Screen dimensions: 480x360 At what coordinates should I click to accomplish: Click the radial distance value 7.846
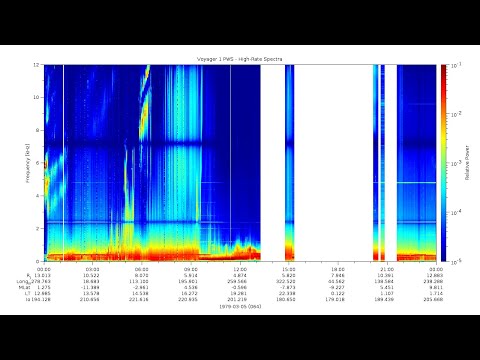click(338, 275)
